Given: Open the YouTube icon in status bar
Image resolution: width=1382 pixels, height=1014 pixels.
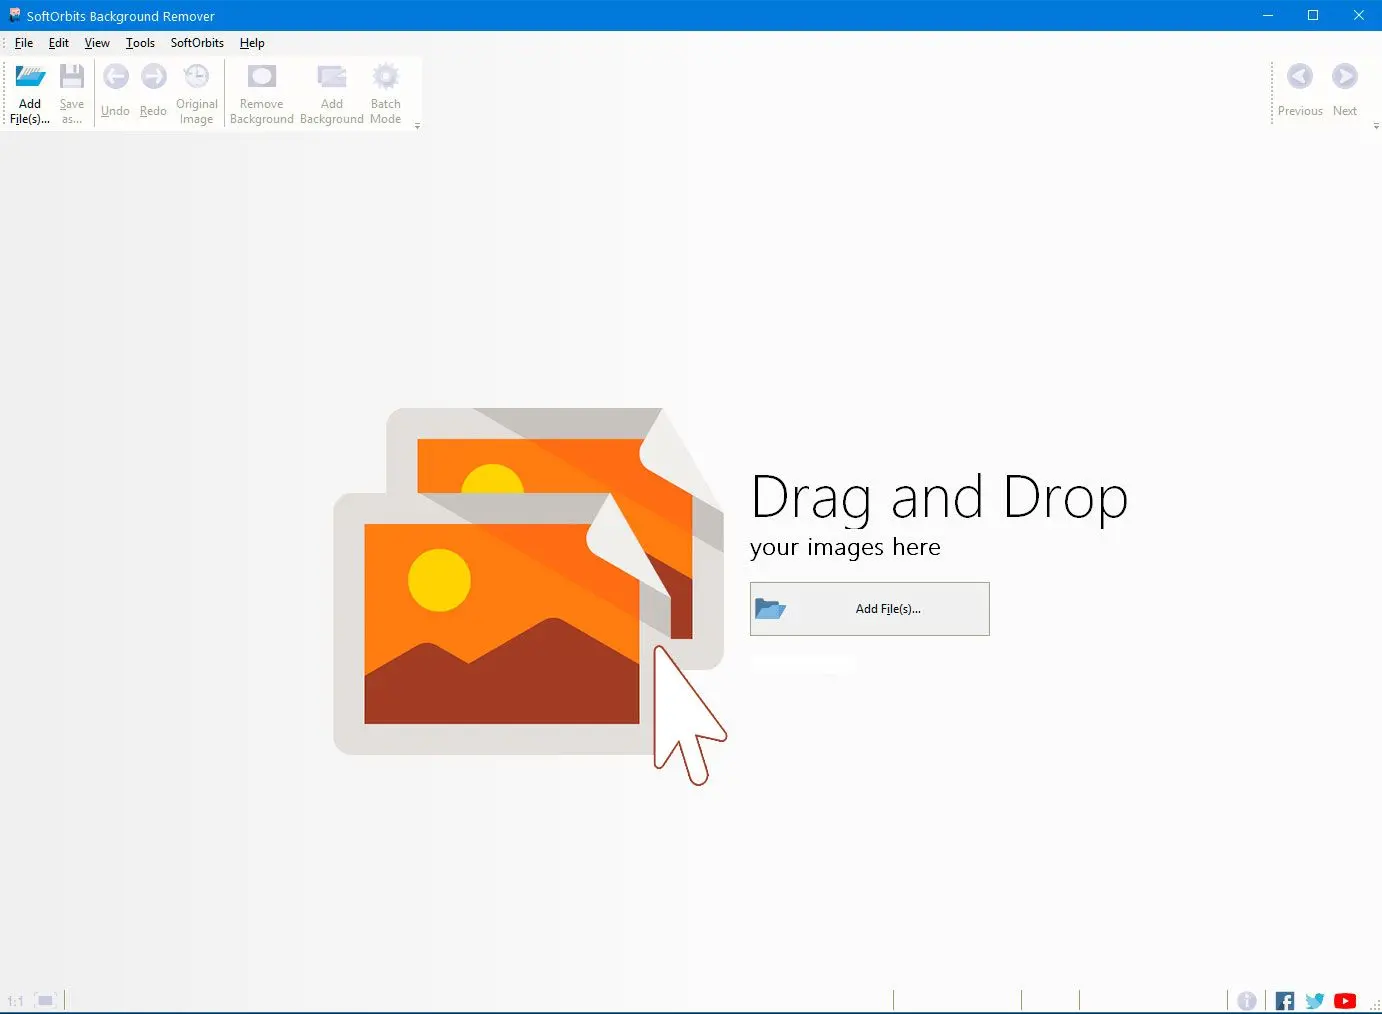Looking at the screenshot, I should [x=1345, y=1001].
